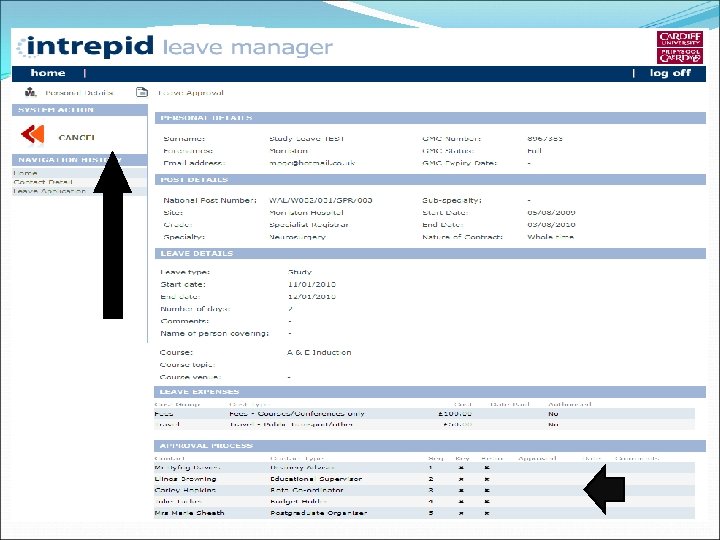The image size is (720, 540).
Task: Click leave end date 12/01/2010
Action: pos(312,297)
